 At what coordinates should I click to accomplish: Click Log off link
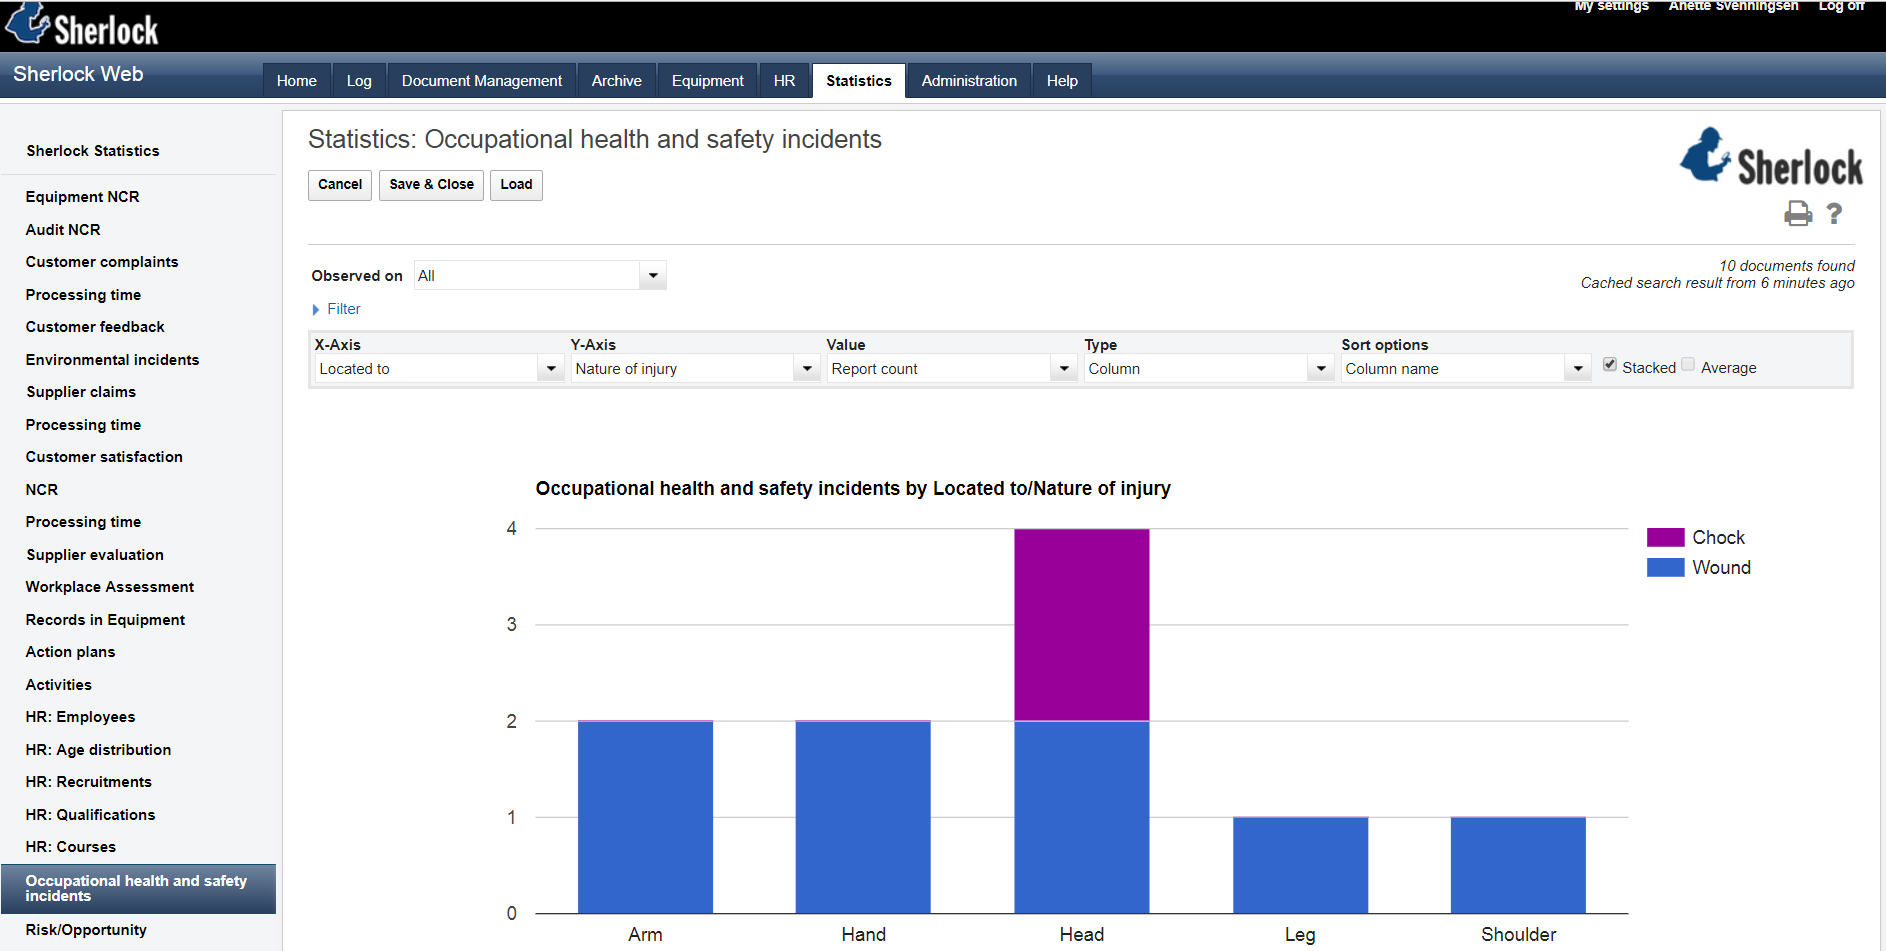1841,6
